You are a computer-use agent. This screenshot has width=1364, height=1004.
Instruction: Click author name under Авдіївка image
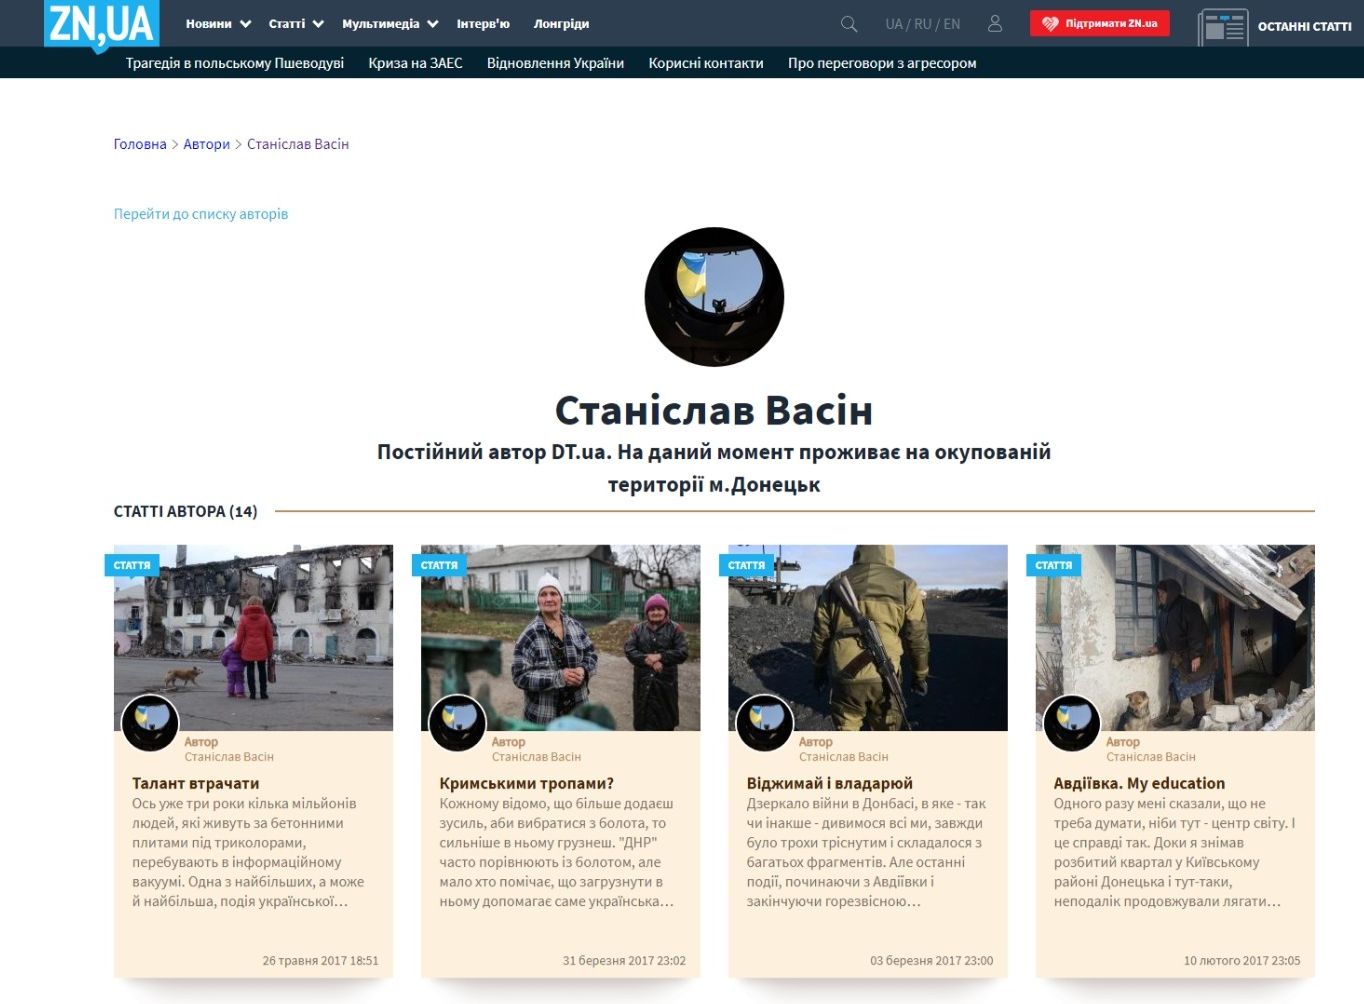[x=1151, y=757]
